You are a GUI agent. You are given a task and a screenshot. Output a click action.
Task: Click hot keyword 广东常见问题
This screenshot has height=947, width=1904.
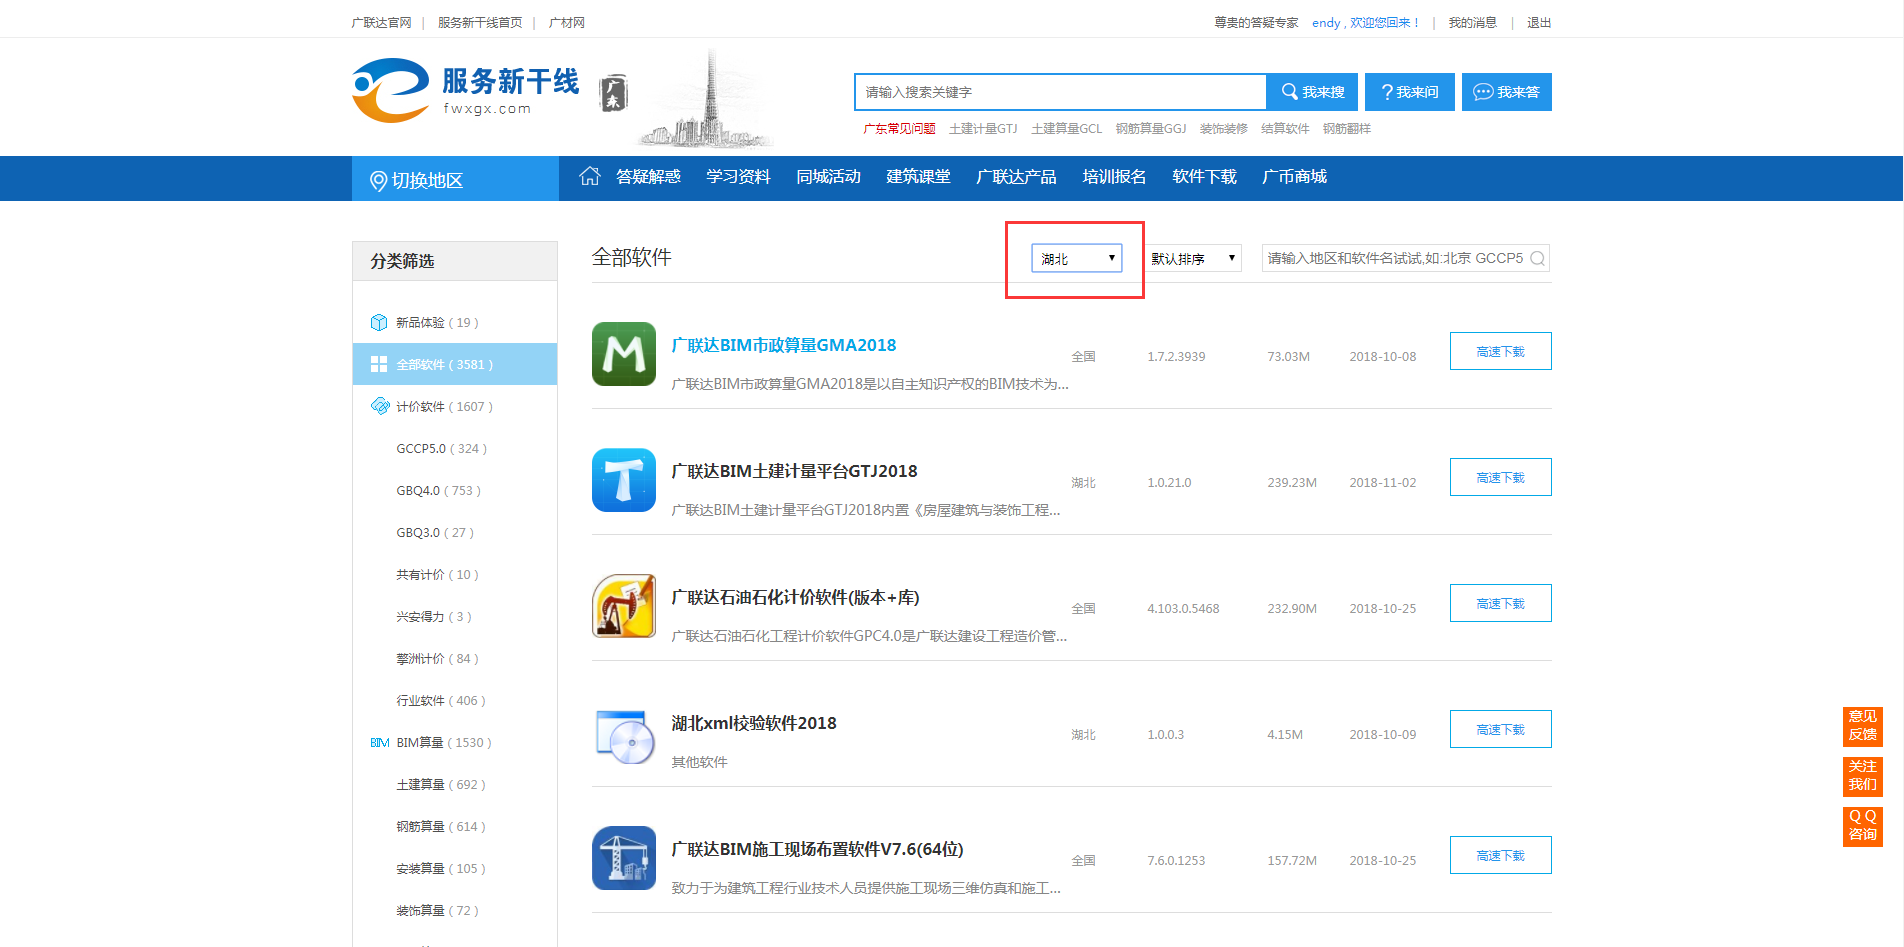coord(899,129)
